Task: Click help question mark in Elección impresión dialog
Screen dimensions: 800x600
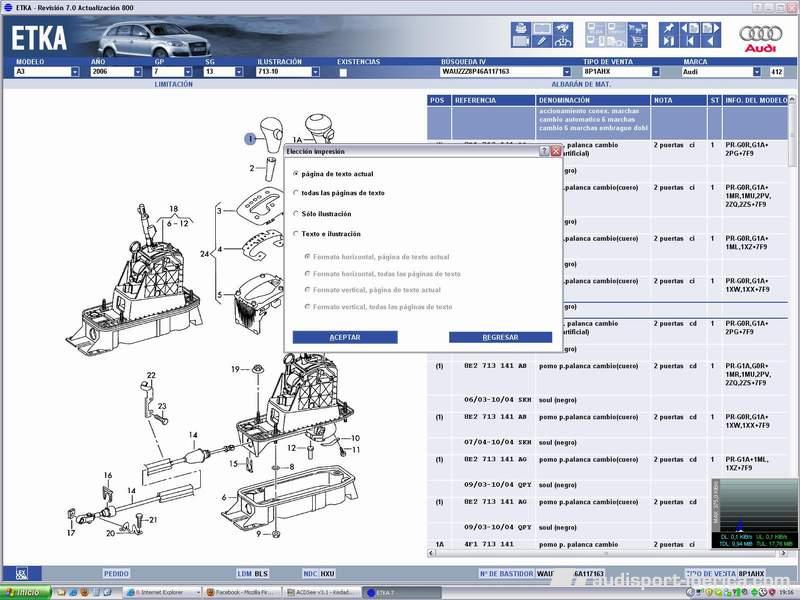Action: (x=544, y=151)
